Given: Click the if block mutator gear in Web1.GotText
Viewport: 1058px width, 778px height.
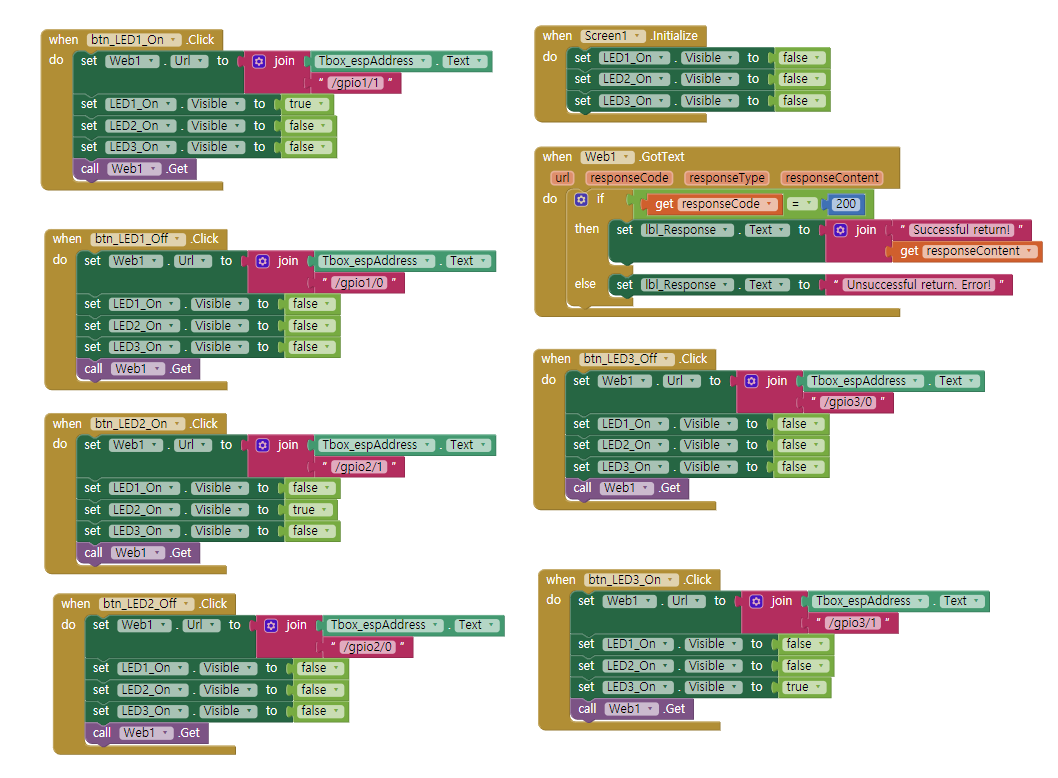Looking at the screenshot, I should point(581,199).
